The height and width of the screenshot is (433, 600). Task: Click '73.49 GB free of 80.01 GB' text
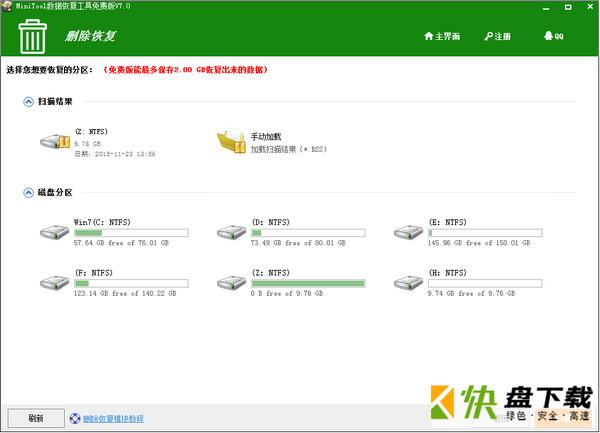(298, 243)
